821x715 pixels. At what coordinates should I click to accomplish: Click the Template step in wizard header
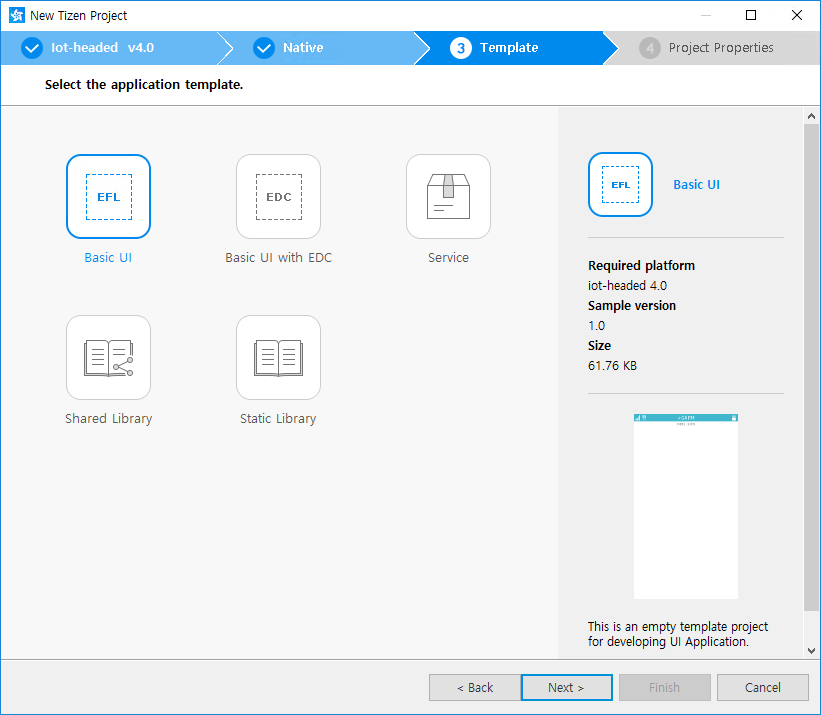(x=508, y=48)
